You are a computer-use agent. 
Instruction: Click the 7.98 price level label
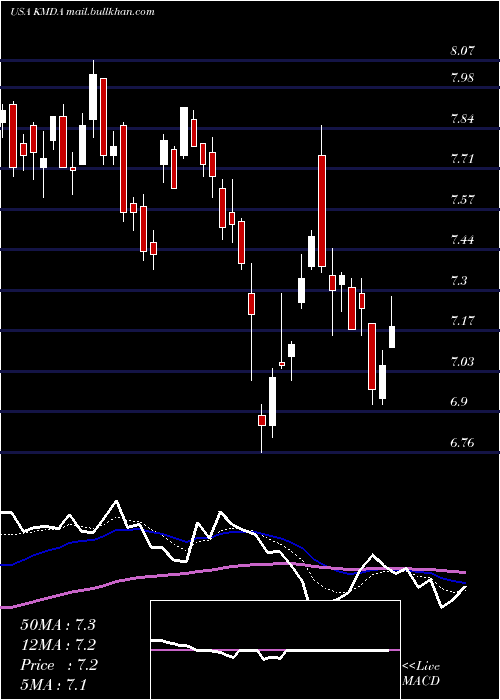click(x=462, y=79)
